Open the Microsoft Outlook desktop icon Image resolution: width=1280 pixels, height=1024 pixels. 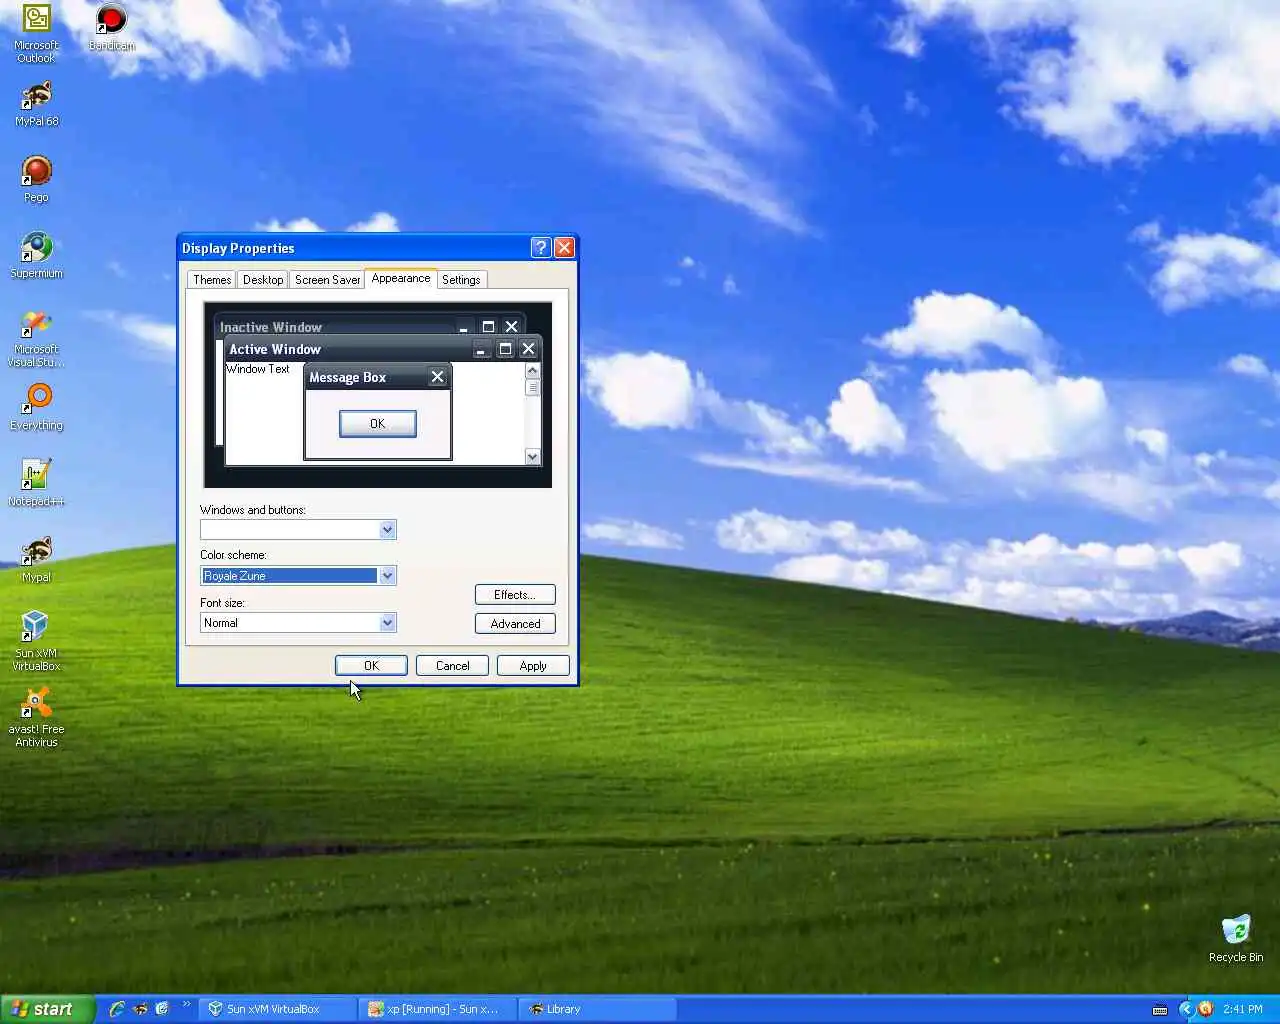pos(36,34)
